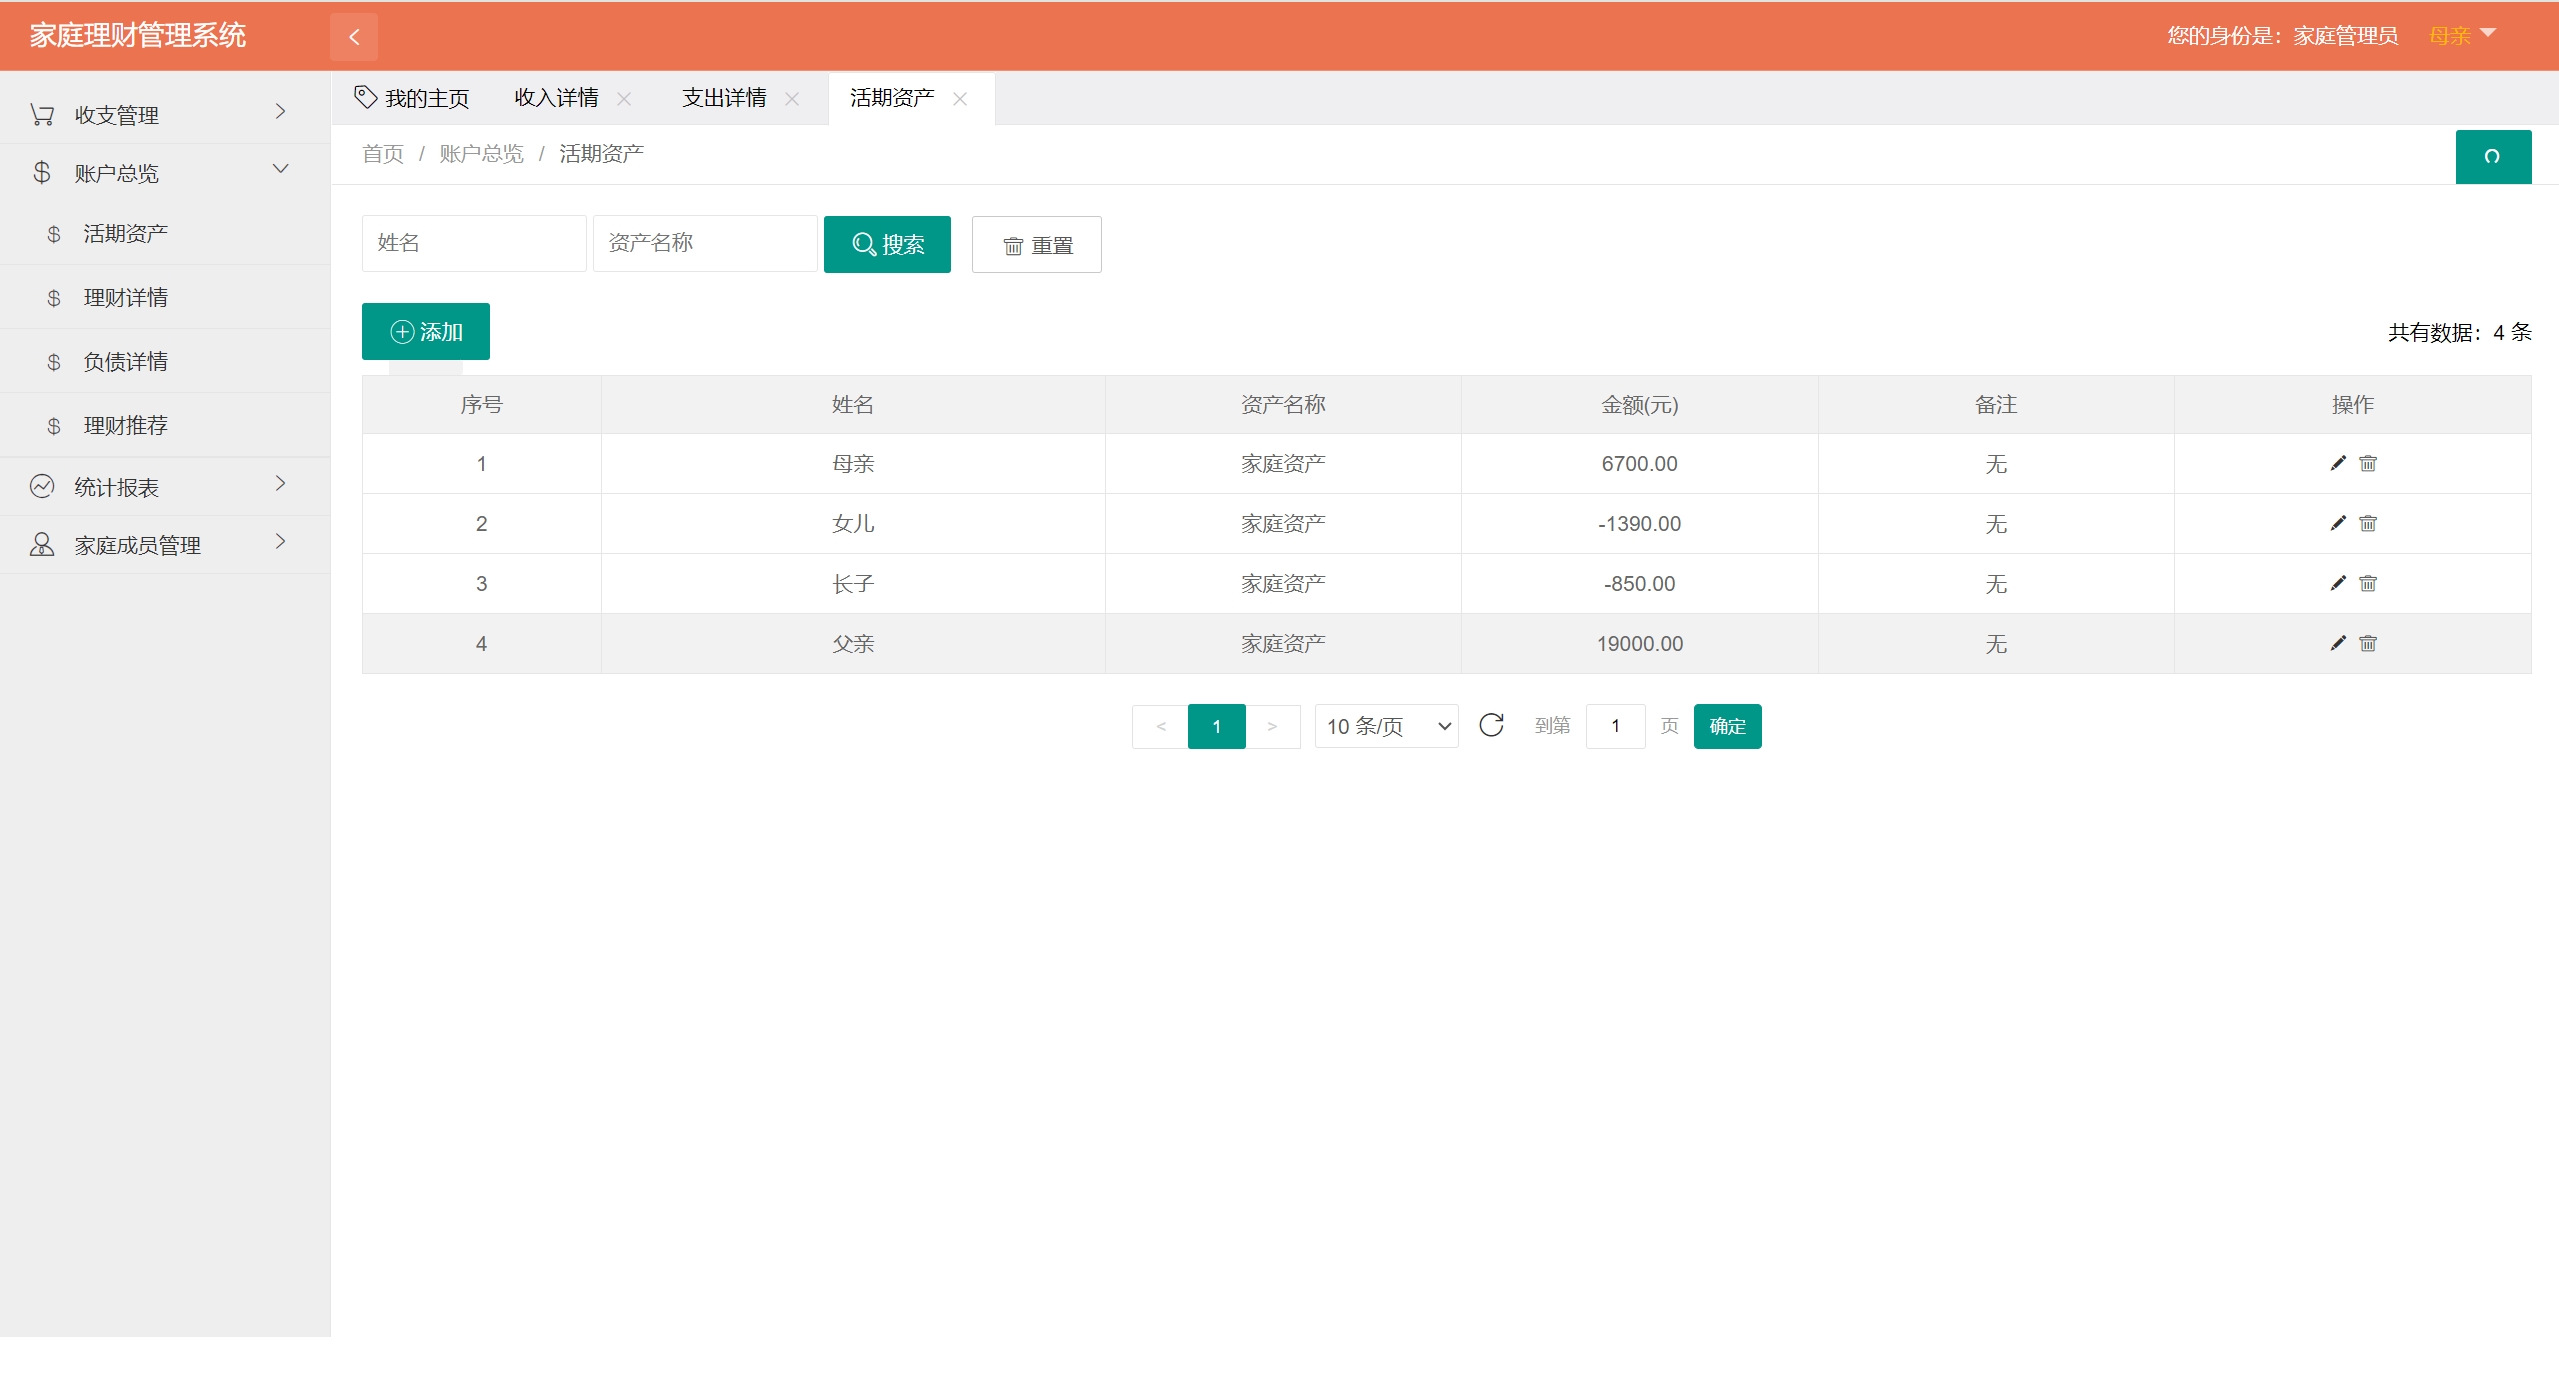Image resolution: width=2559 pixels, height=1399 pixels.
Task: Click the 搜索 button
Action: click(x=887, y=244)
